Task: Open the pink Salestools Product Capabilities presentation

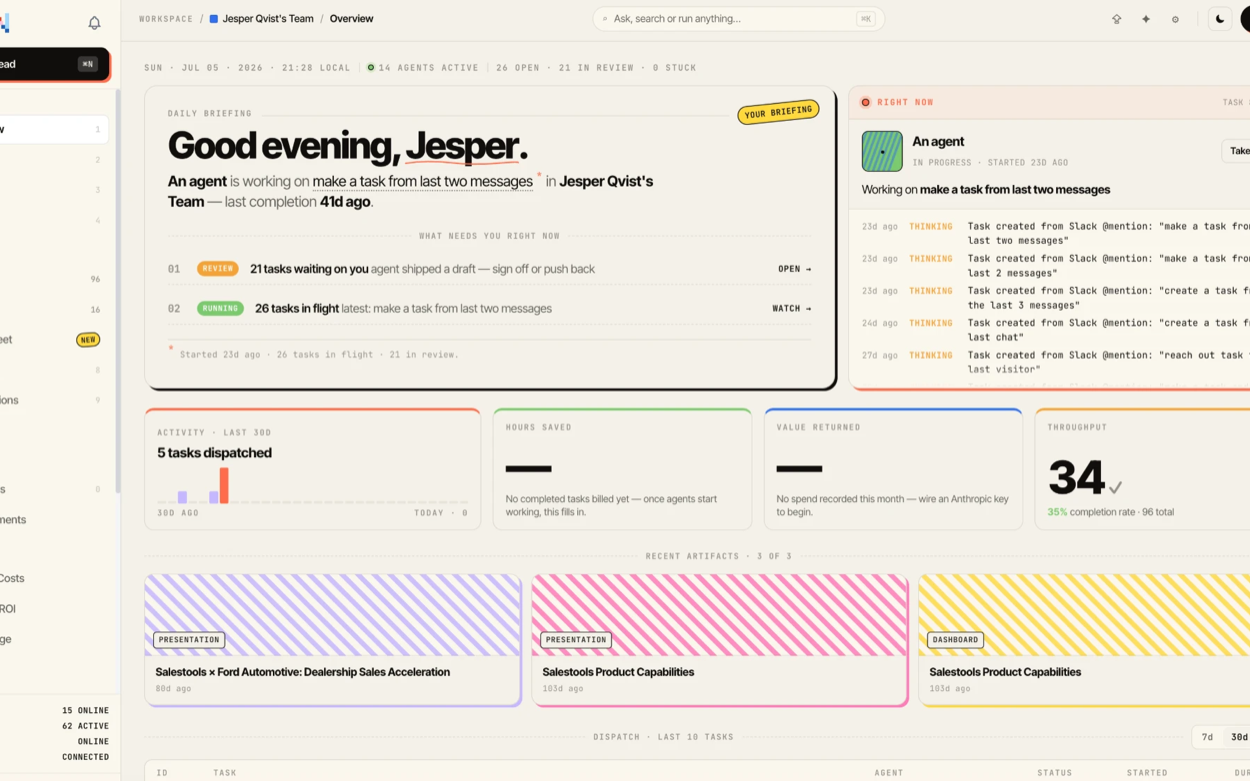Action: click(720, 640)
